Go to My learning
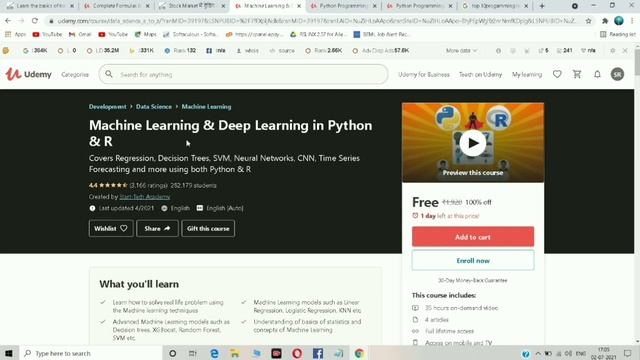The height and width of the screenshot is (360, 640). coord(527,74)
